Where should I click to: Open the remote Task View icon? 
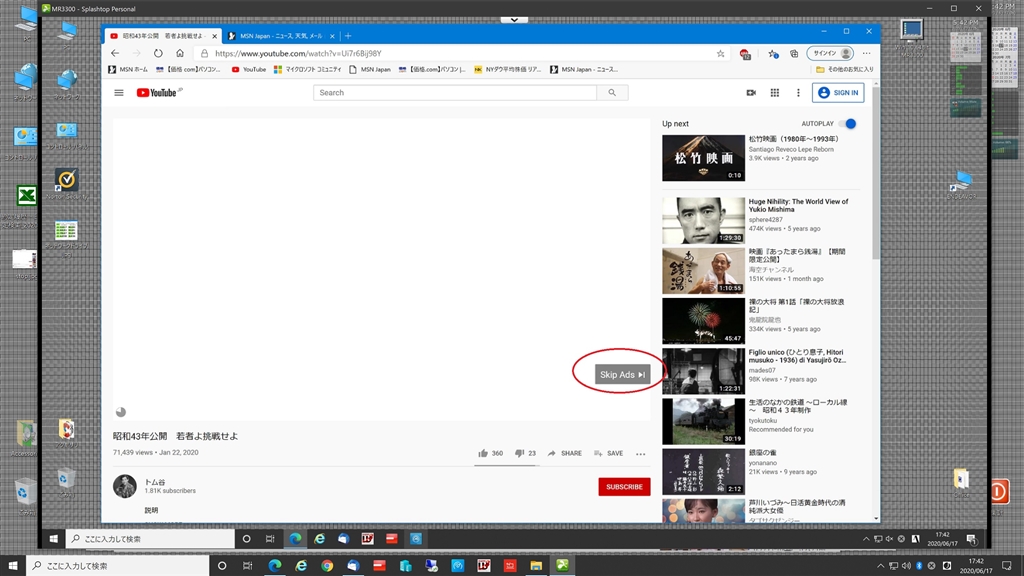(270, 539)
